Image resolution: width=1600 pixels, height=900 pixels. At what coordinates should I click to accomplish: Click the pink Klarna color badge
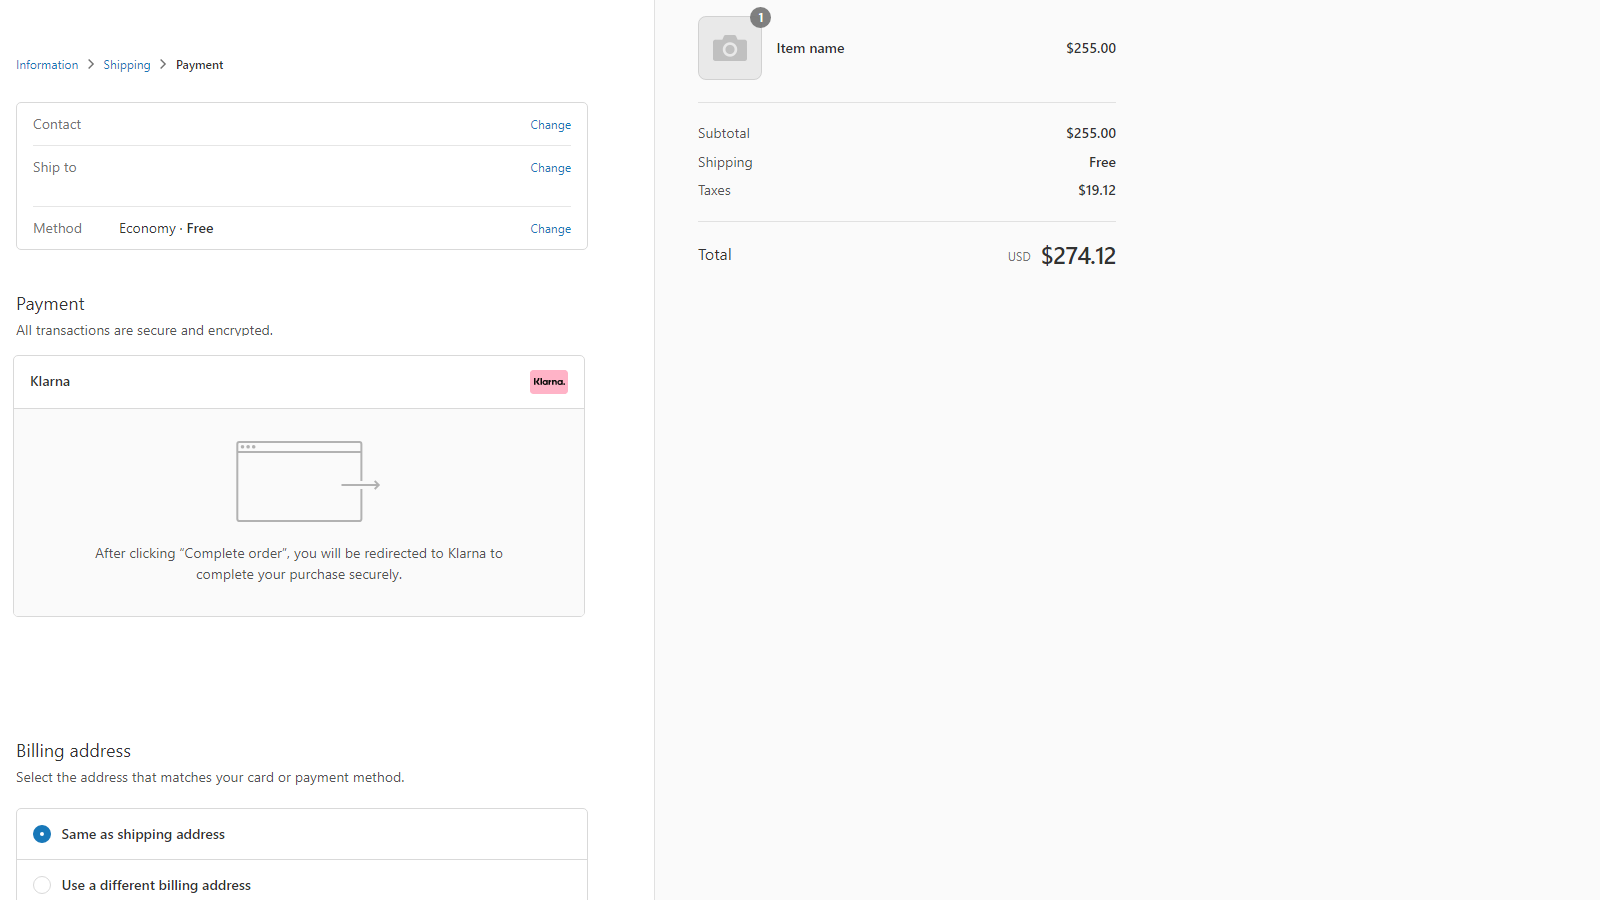[548, 381]
